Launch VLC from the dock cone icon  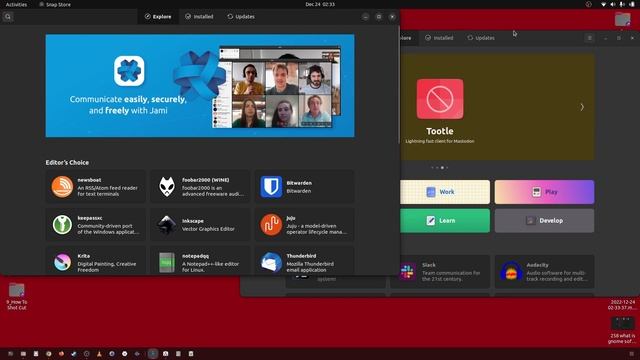point(99,353)
